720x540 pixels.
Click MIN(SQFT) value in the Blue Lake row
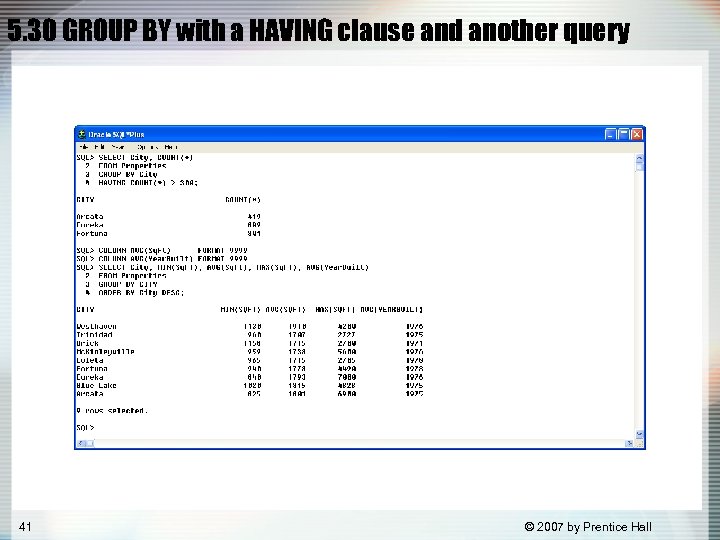pyautogui.click(x=252, y=386)
